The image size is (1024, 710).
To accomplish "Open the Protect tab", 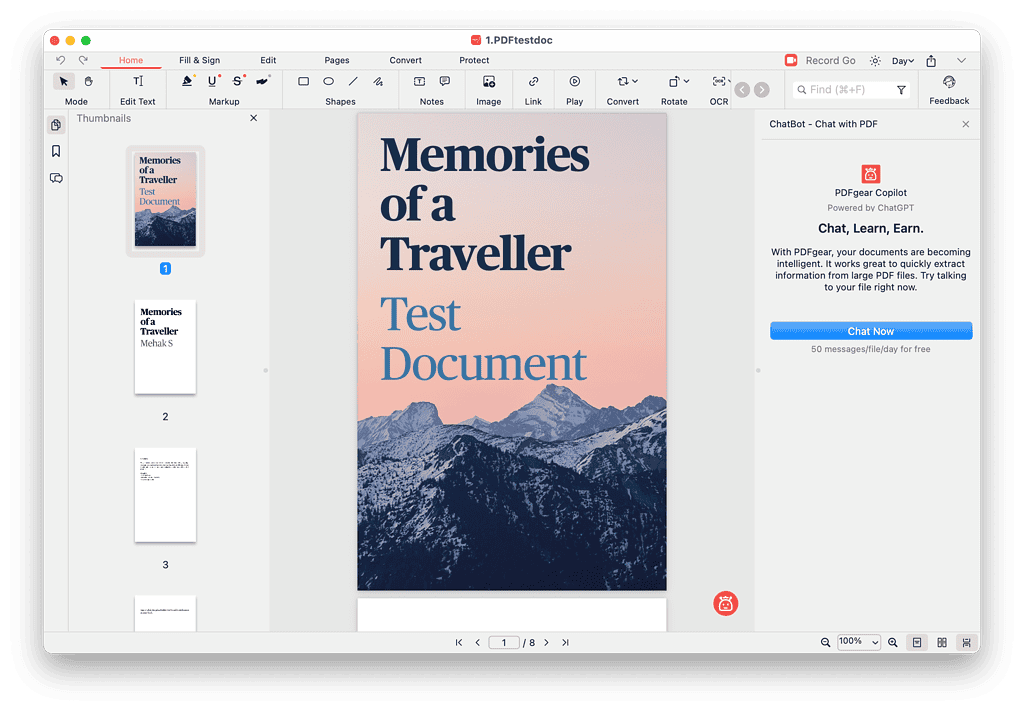I will coord(474,60).
